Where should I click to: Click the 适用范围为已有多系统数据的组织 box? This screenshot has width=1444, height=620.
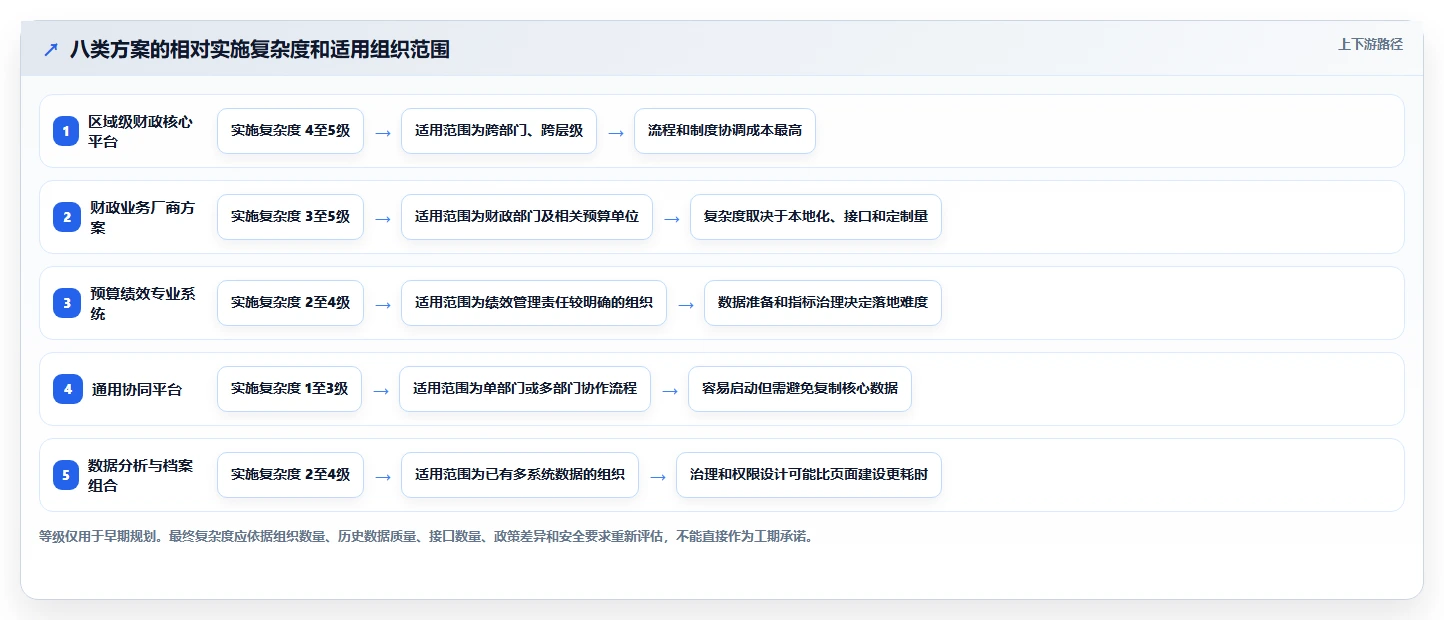[x=520, y=475]
